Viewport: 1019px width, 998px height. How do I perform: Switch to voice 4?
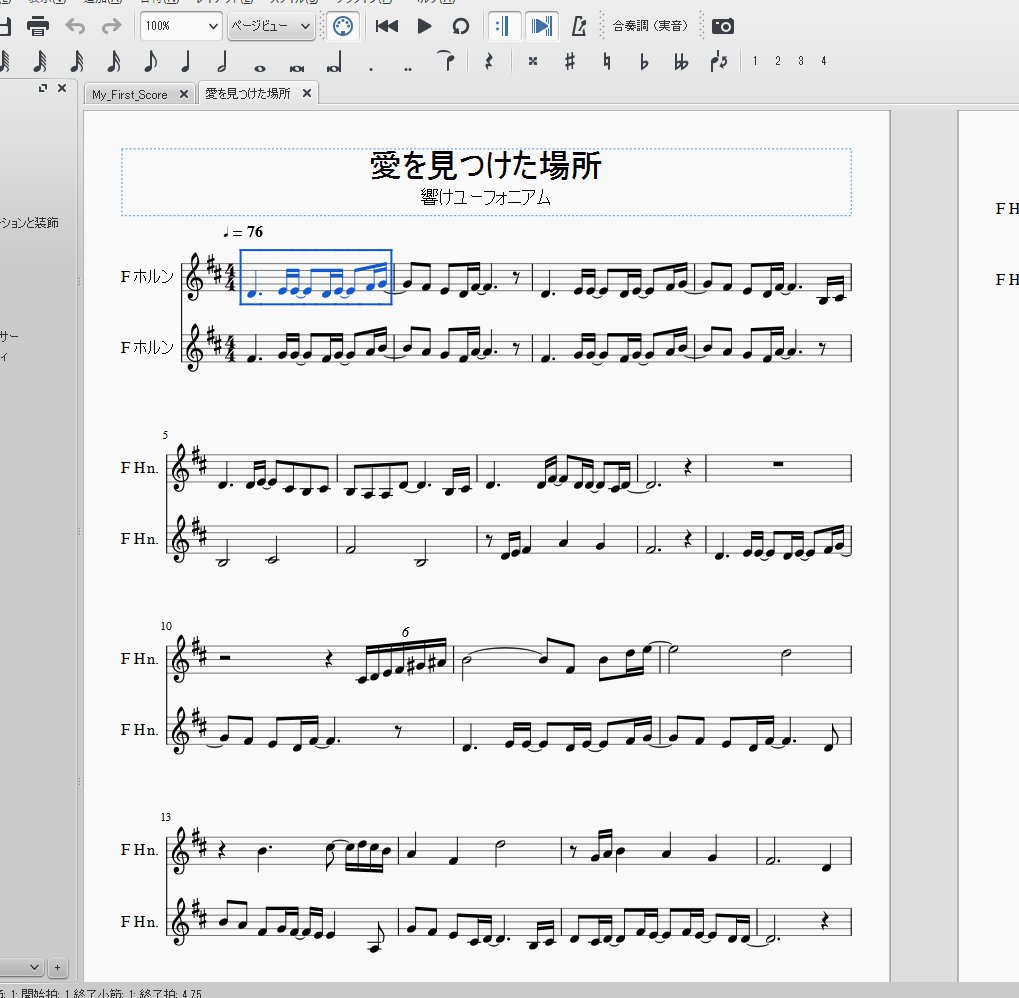(x=823, y=61)
